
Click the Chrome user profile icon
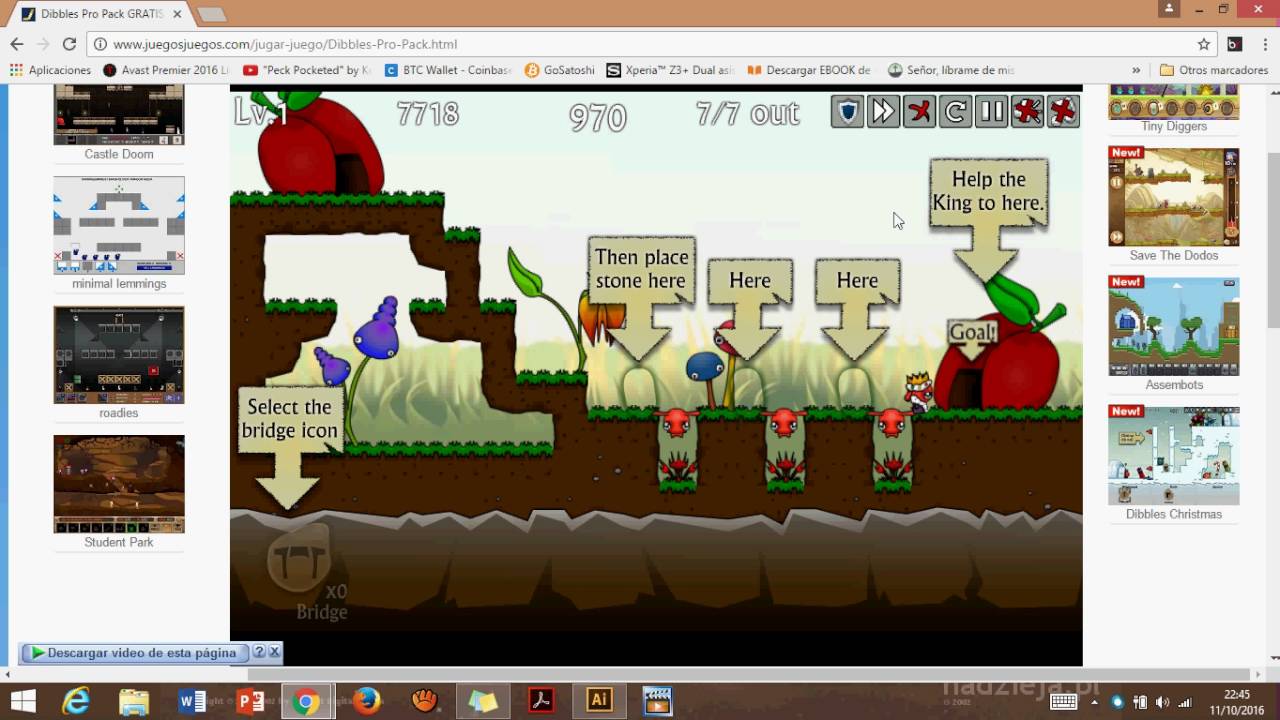(1169, 9)
